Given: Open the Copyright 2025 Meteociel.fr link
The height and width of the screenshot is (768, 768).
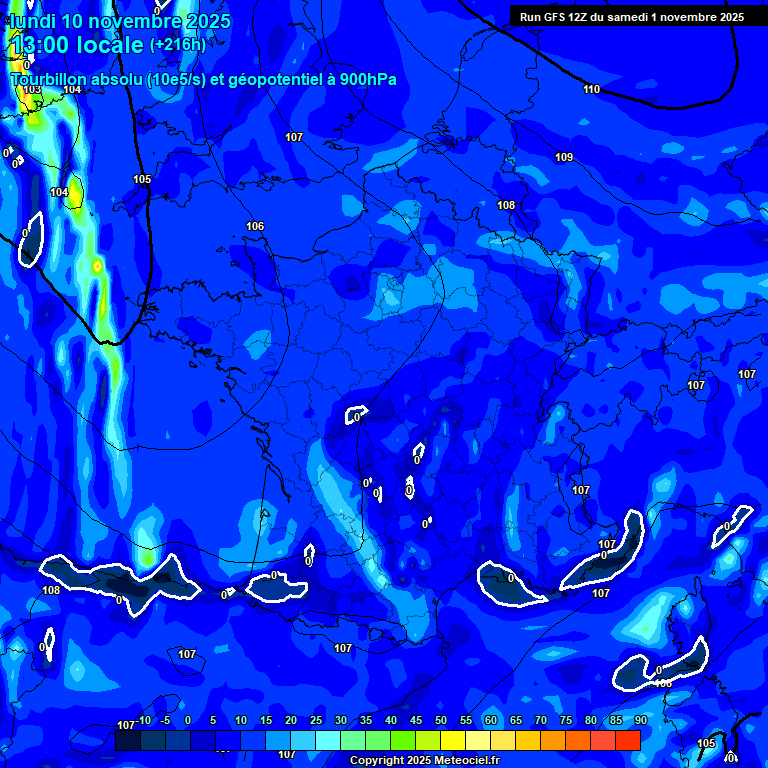Looking at the screenshot, I should click(424, 760).
